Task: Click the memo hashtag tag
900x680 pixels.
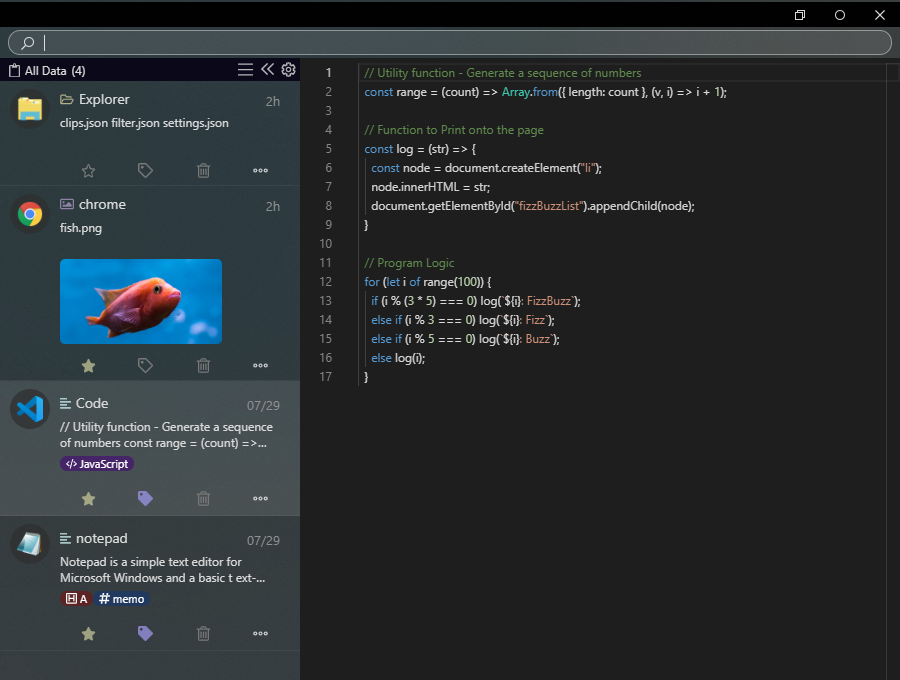Action: [122, 599]
